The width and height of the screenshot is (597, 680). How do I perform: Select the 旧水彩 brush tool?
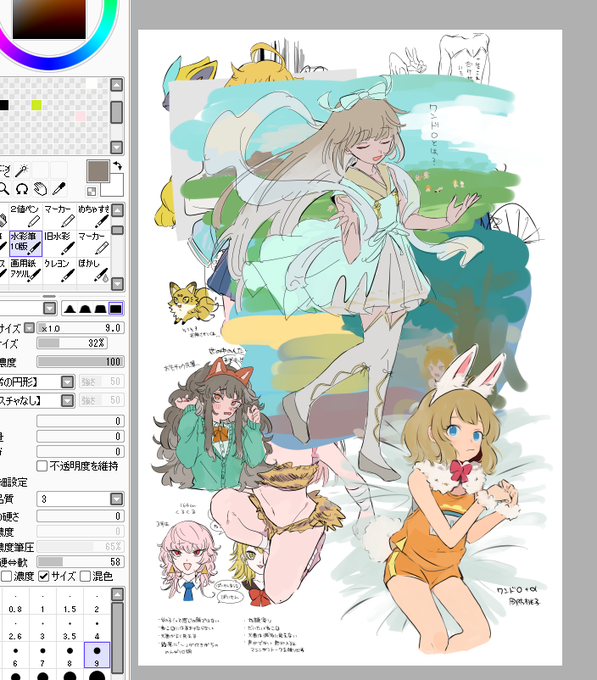[59, 243]
